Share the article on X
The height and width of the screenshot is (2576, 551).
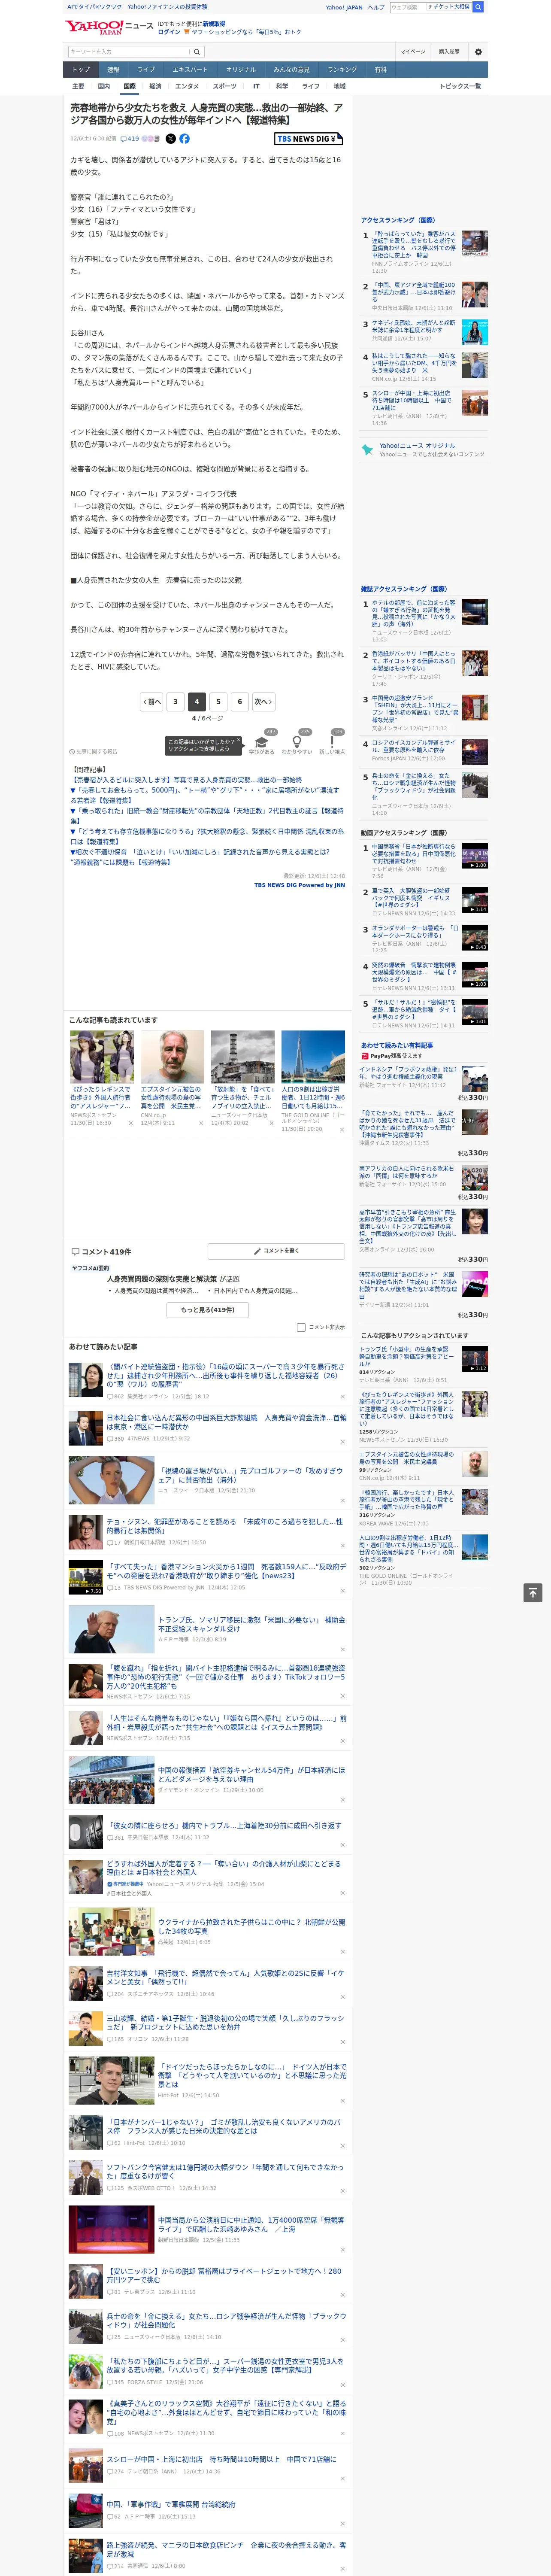(170, 139)
